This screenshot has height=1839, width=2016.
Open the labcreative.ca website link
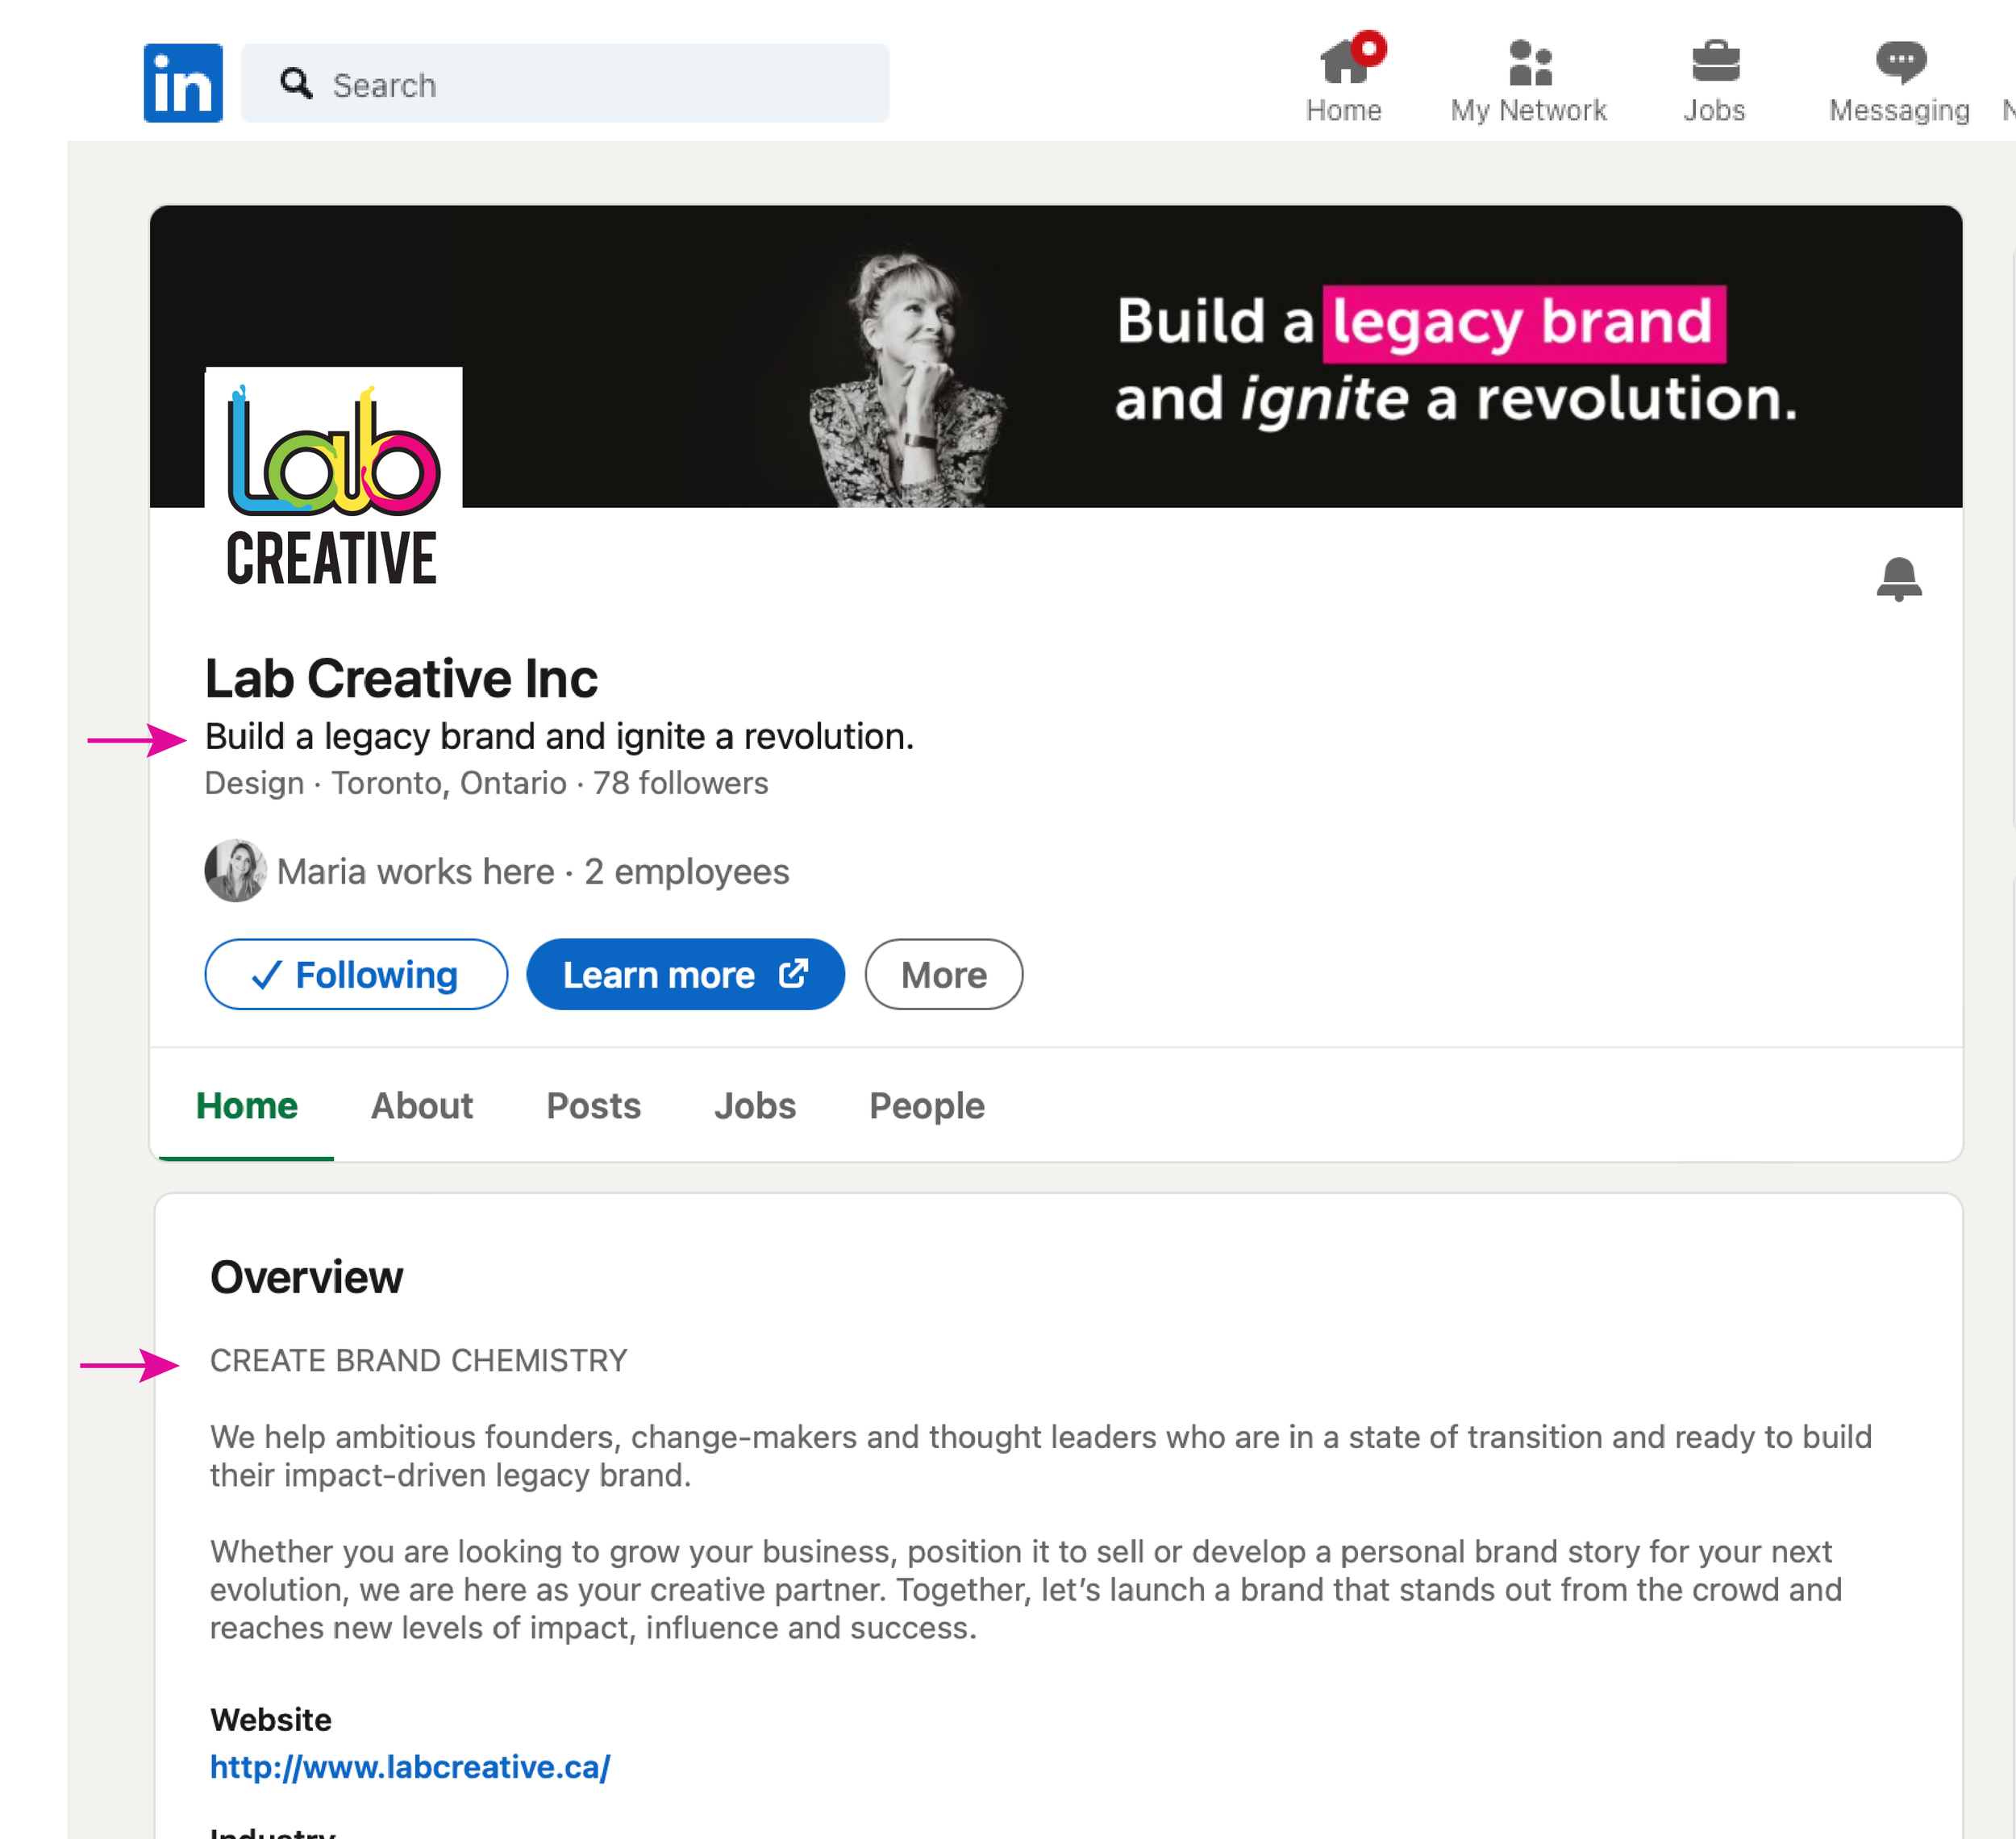(x=410, y=1767)
